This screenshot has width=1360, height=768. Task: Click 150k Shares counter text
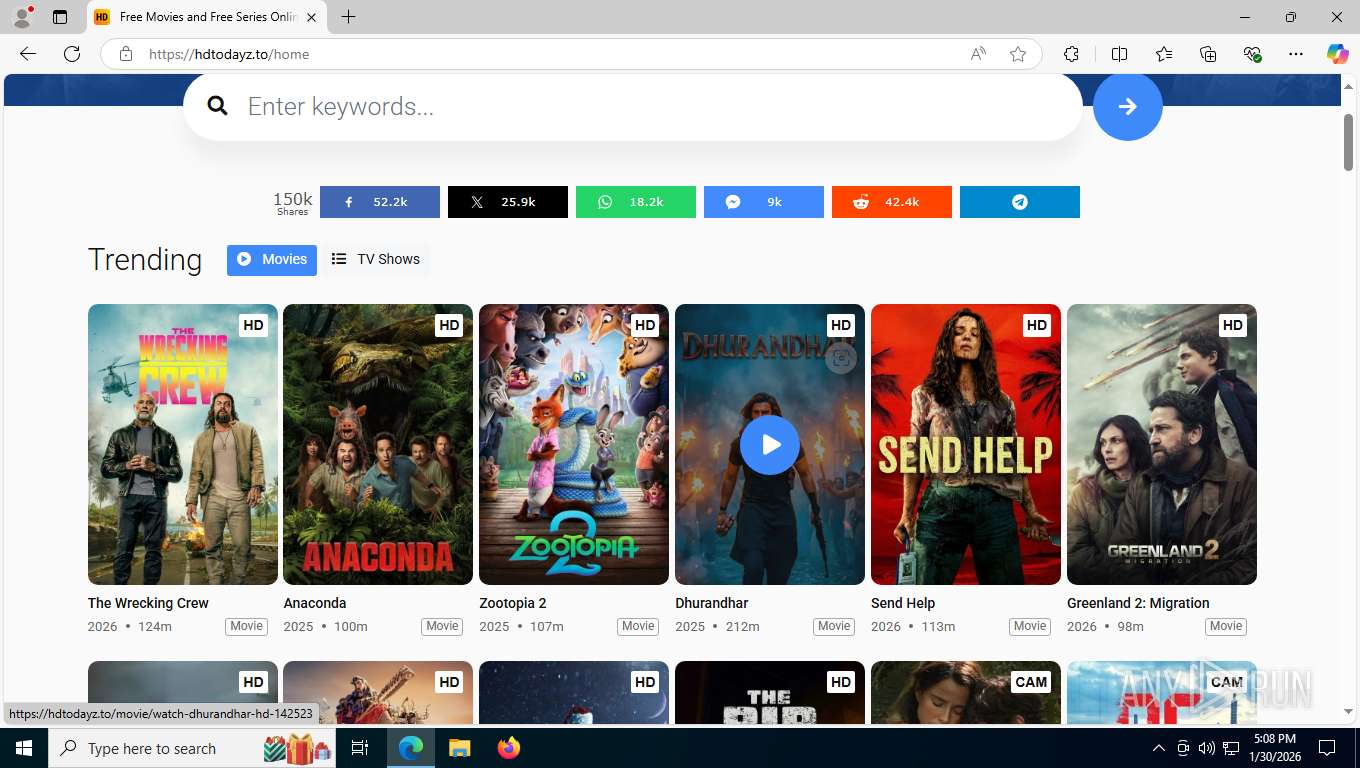(293, 203)
